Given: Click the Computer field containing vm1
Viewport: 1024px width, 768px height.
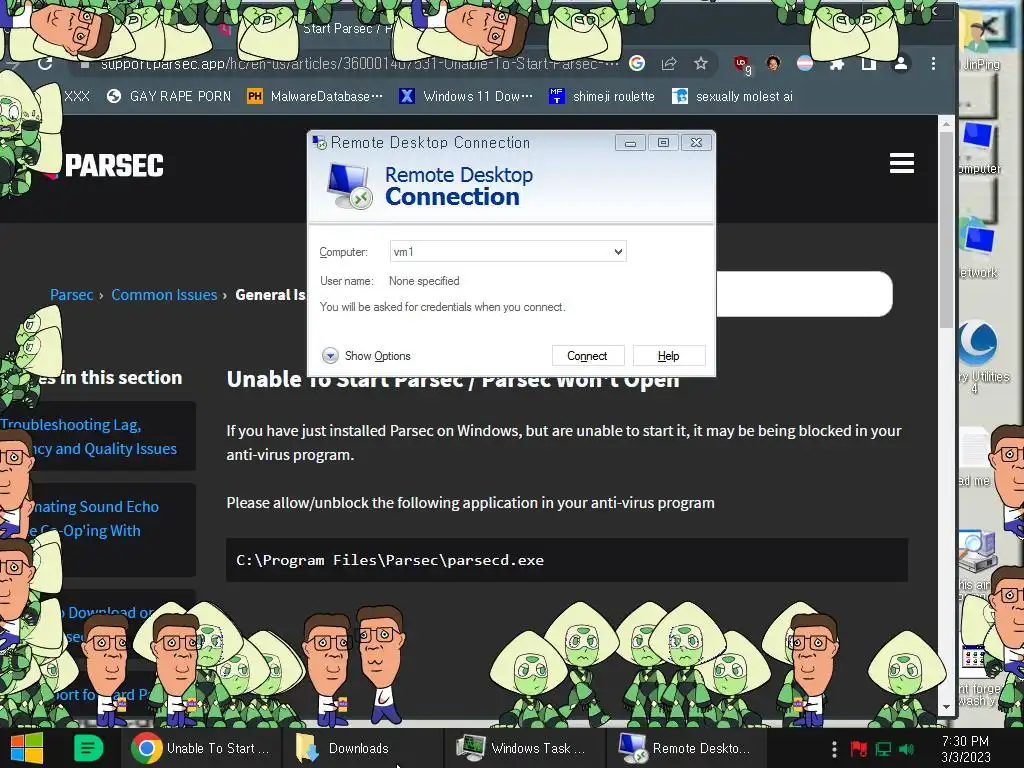Looking at the screenshot, I should (508, 251).
